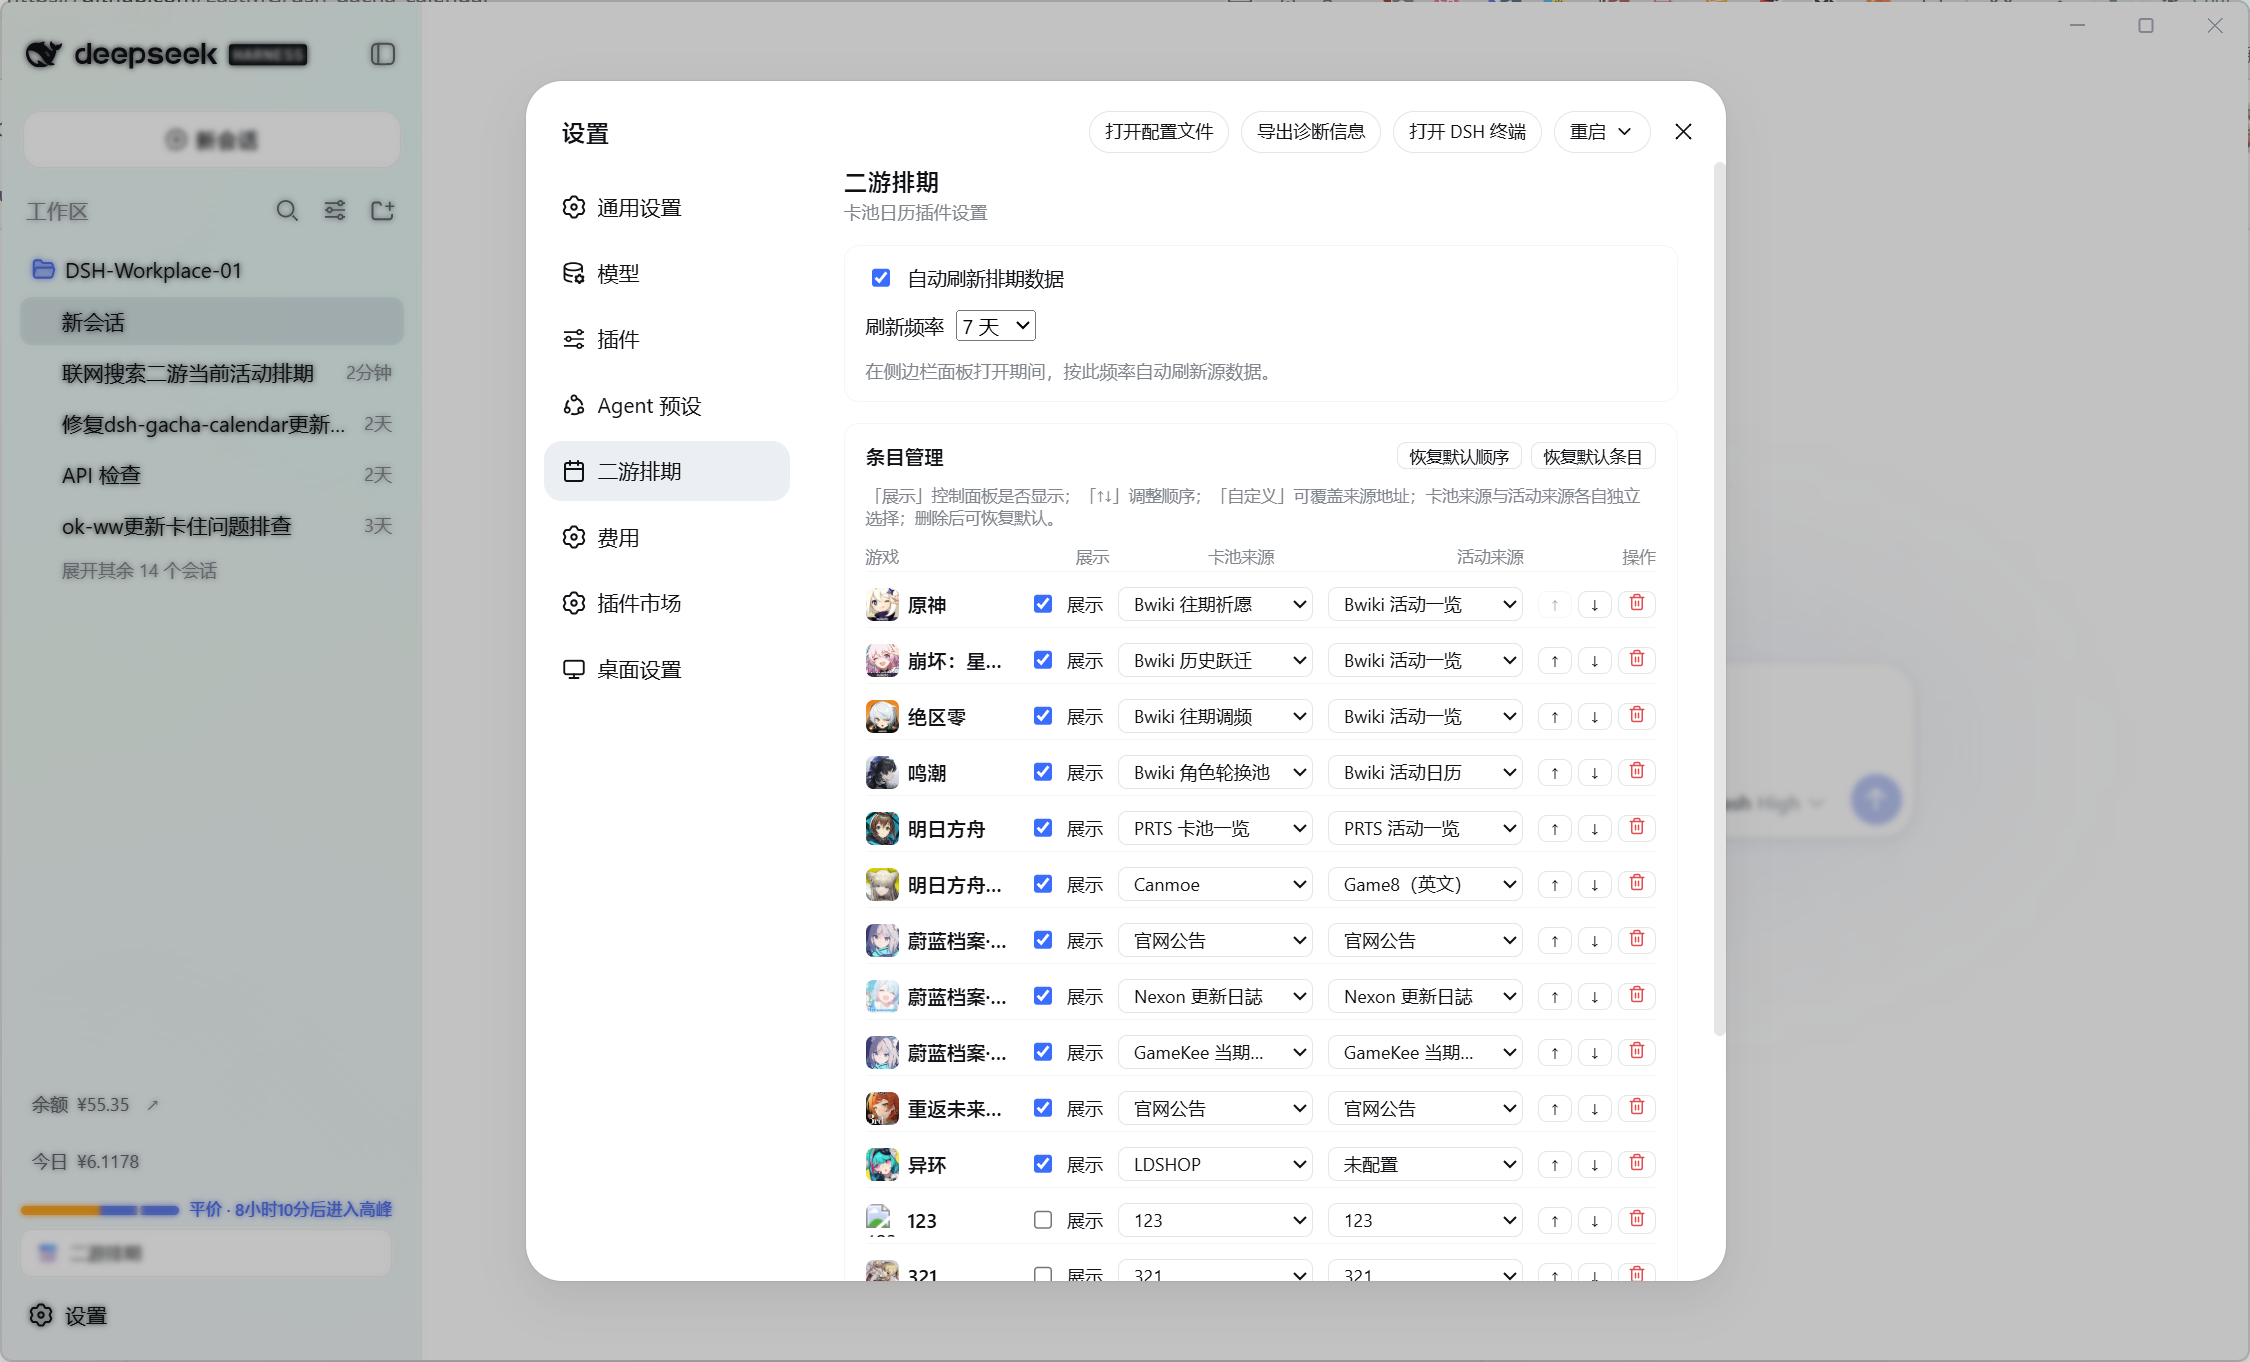Click 恢复默认条目 button
This screenshot has height=1362, width=2250.
pyautogui.click(x=1593, y=457)
